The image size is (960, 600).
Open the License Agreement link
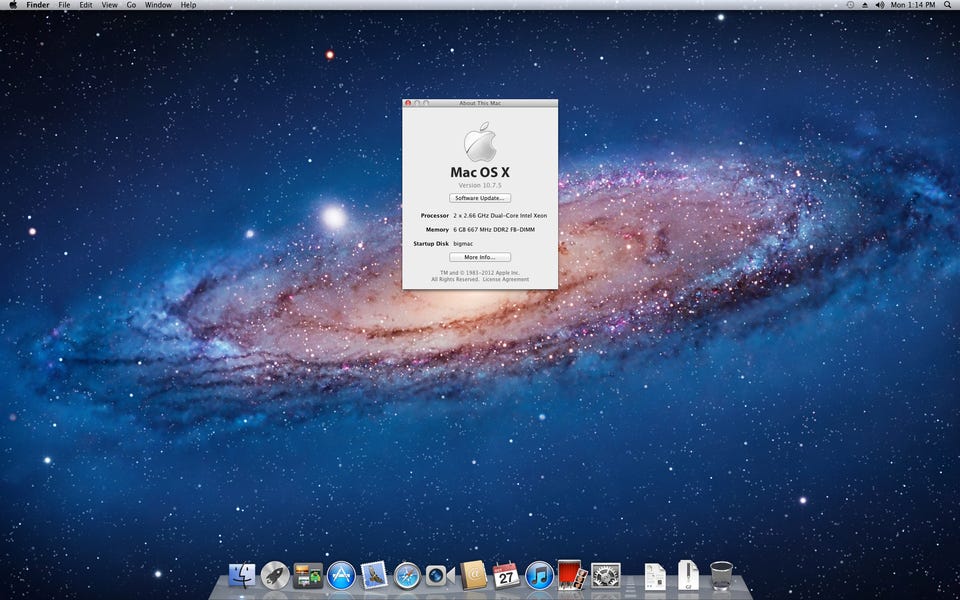pos(506,279)
